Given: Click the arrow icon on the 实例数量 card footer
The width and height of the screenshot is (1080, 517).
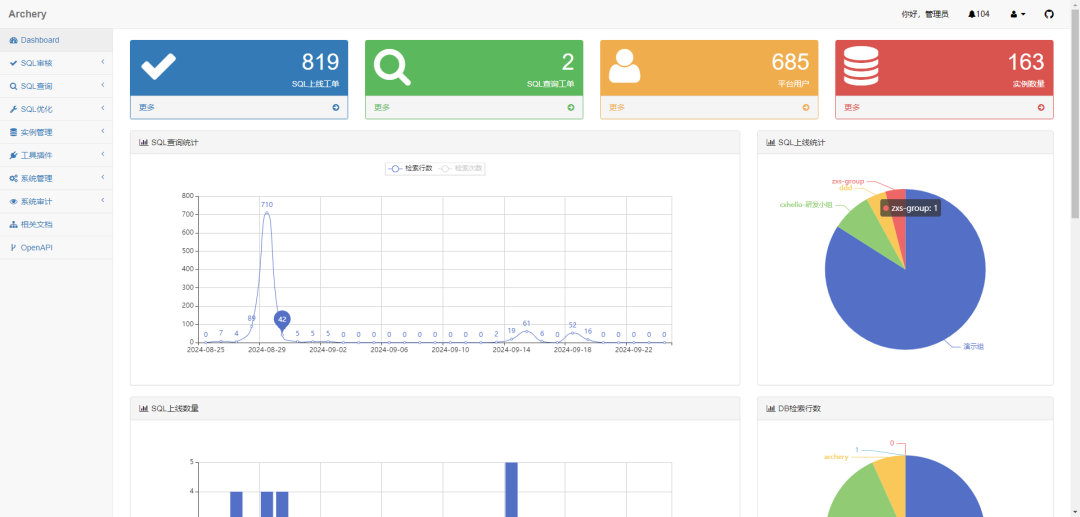Looking at the screenshot, I should click(1041, 107).
